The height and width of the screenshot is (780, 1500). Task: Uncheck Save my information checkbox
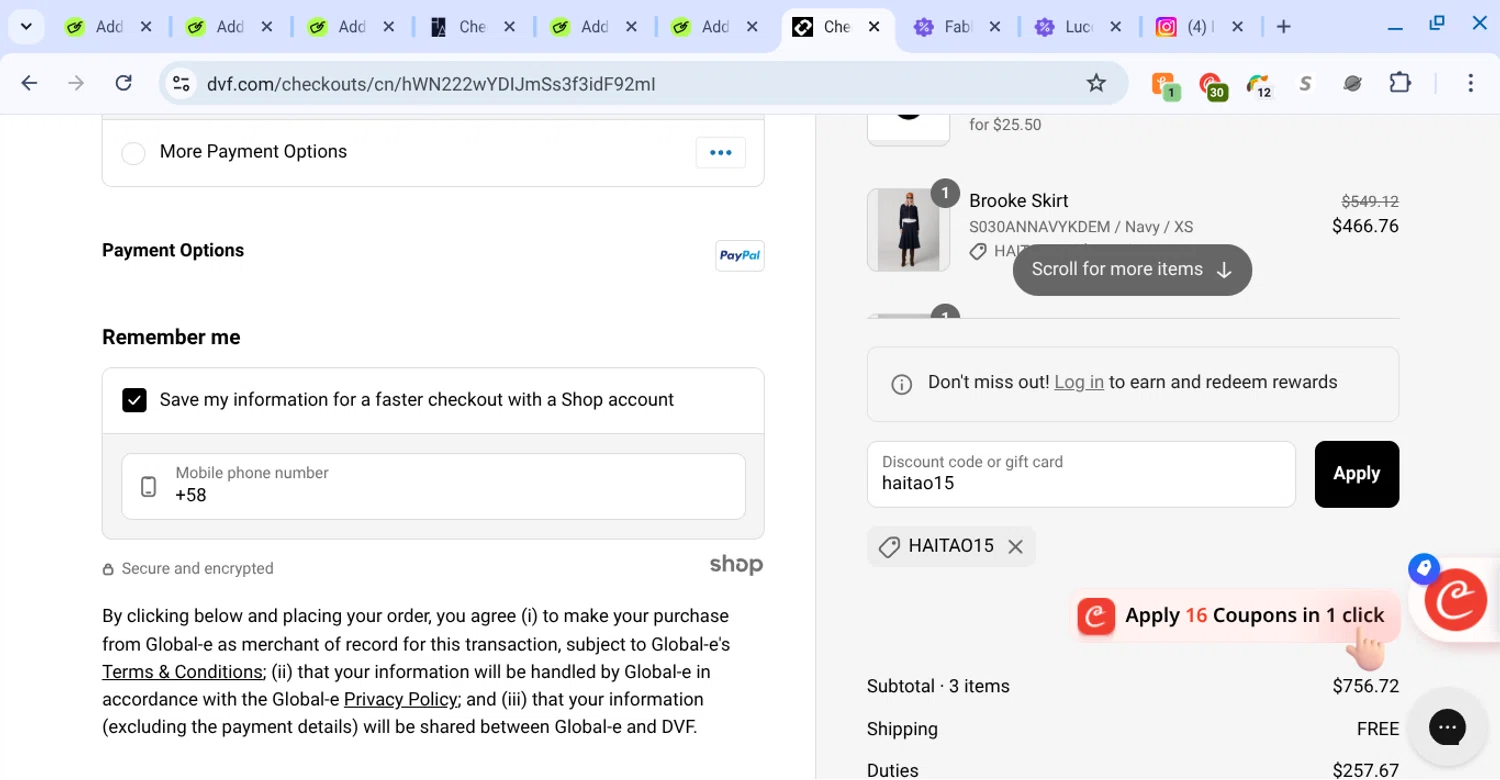point(134,400)
